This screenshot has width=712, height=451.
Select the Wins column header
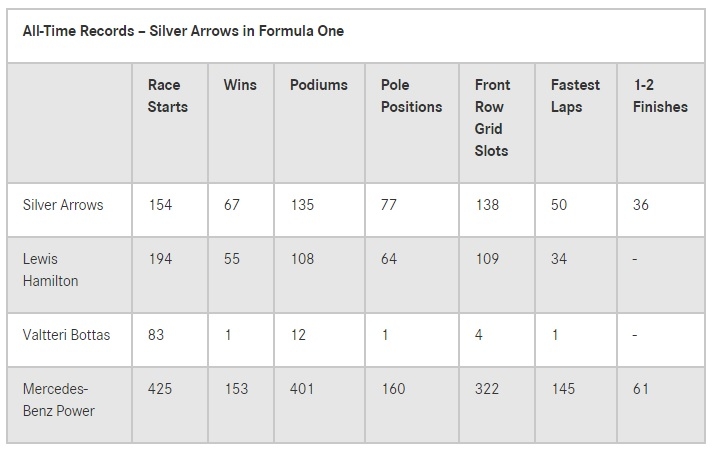pos(240,85)
